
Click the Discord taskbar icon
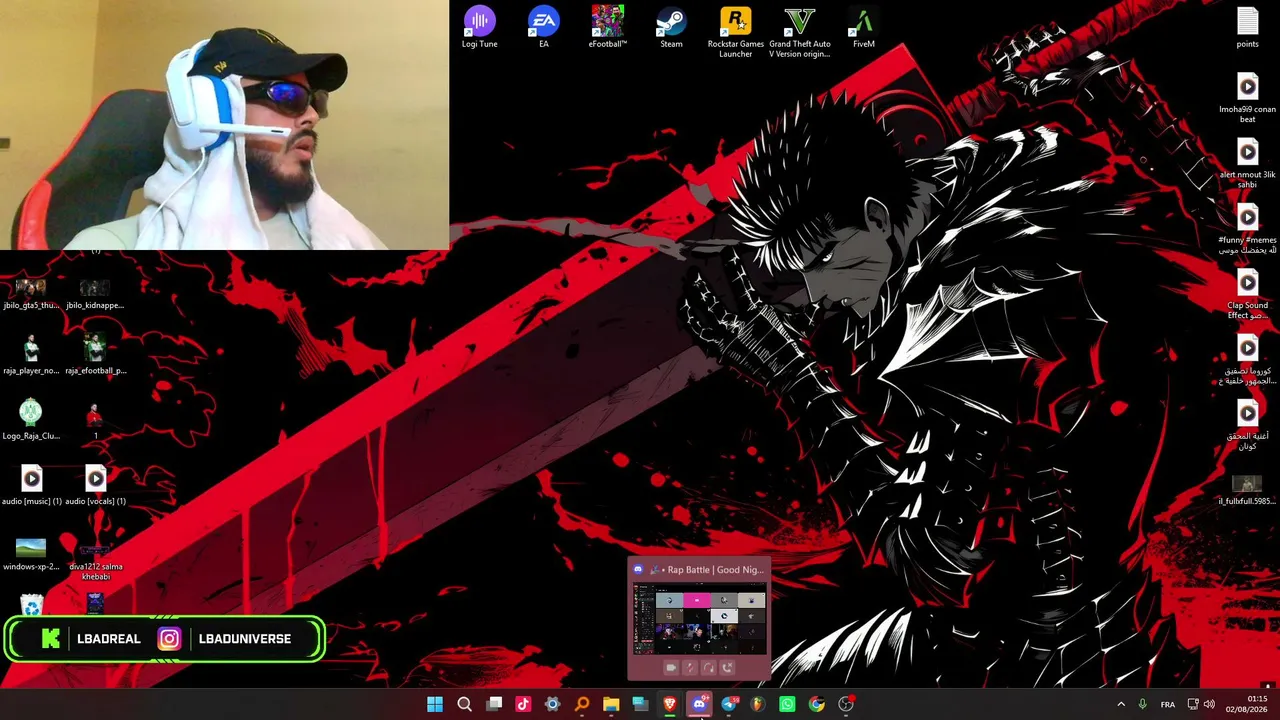pos(699,704)
